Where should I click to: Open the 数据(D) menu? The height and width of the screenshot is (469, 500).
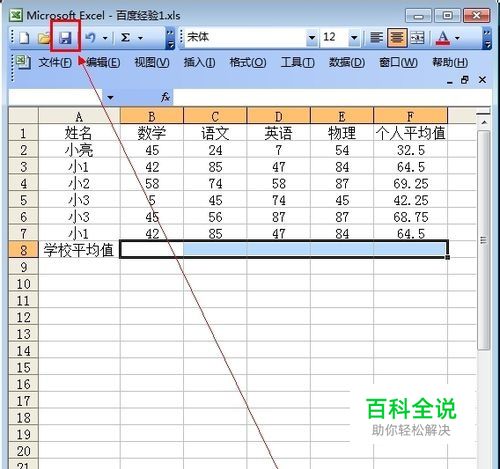(x=347, y=62)
